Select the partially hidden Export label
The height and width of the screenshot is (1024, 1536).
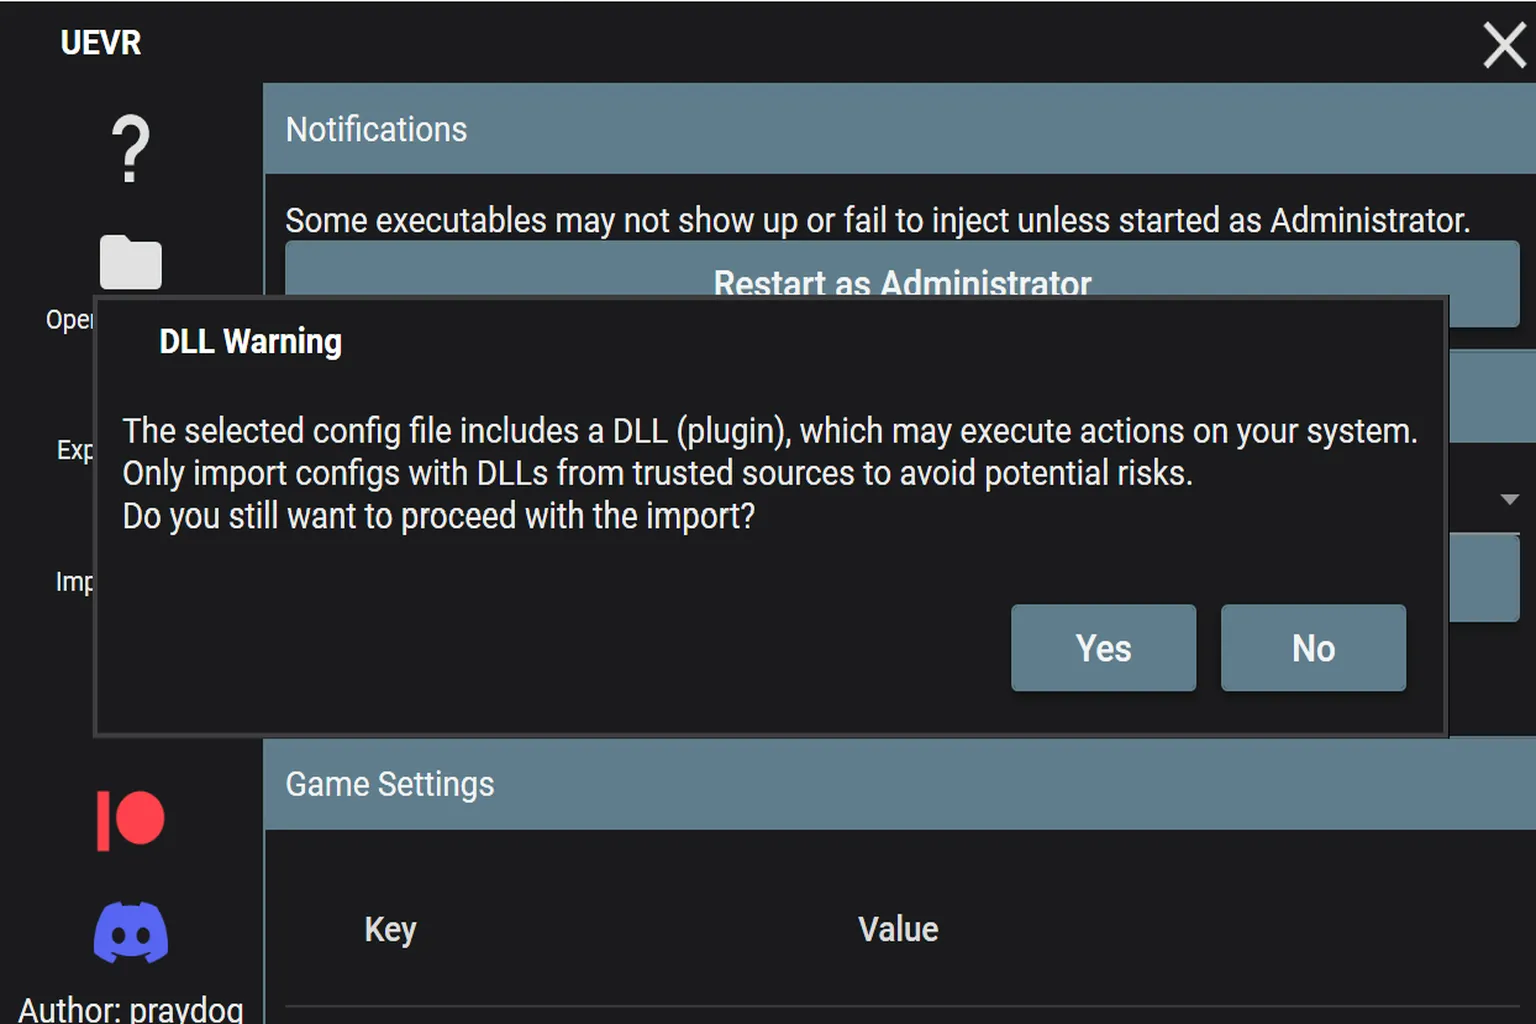(74, 450)
